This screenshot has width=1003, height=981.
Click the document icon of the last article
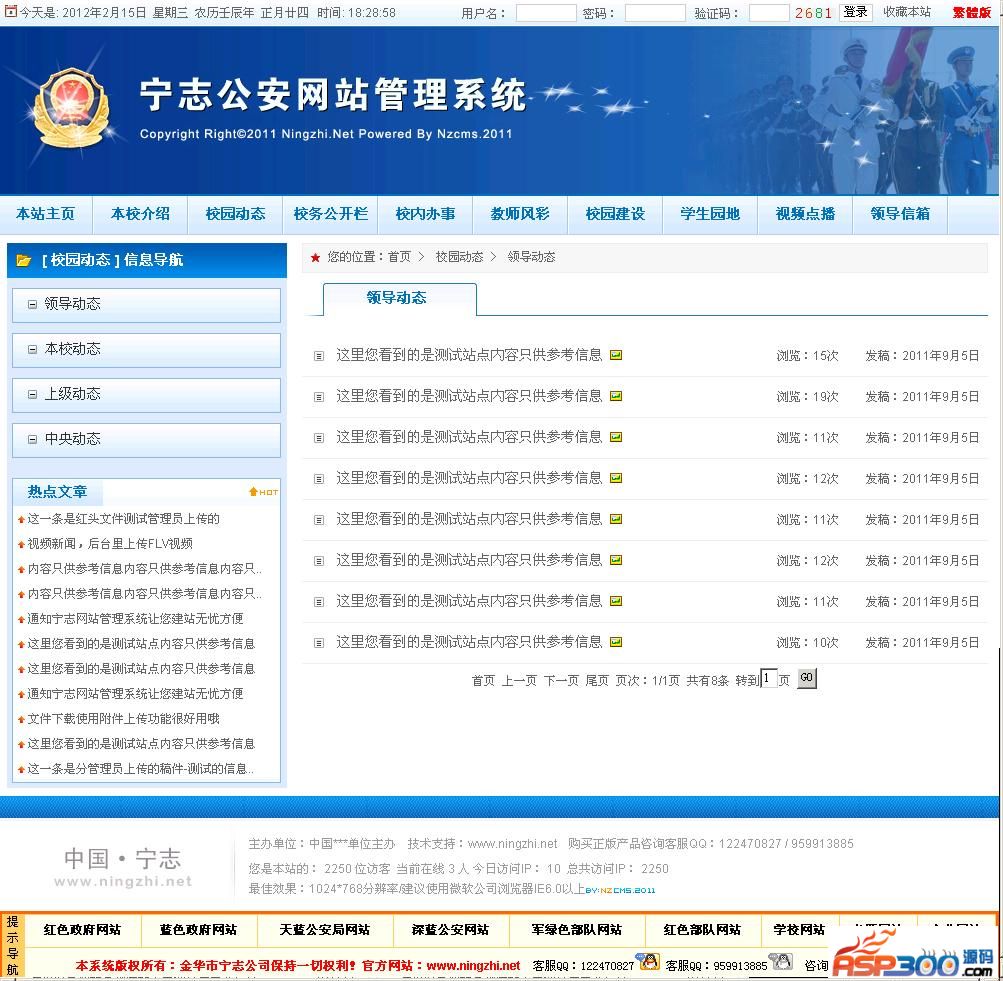[x=319, y=643]
